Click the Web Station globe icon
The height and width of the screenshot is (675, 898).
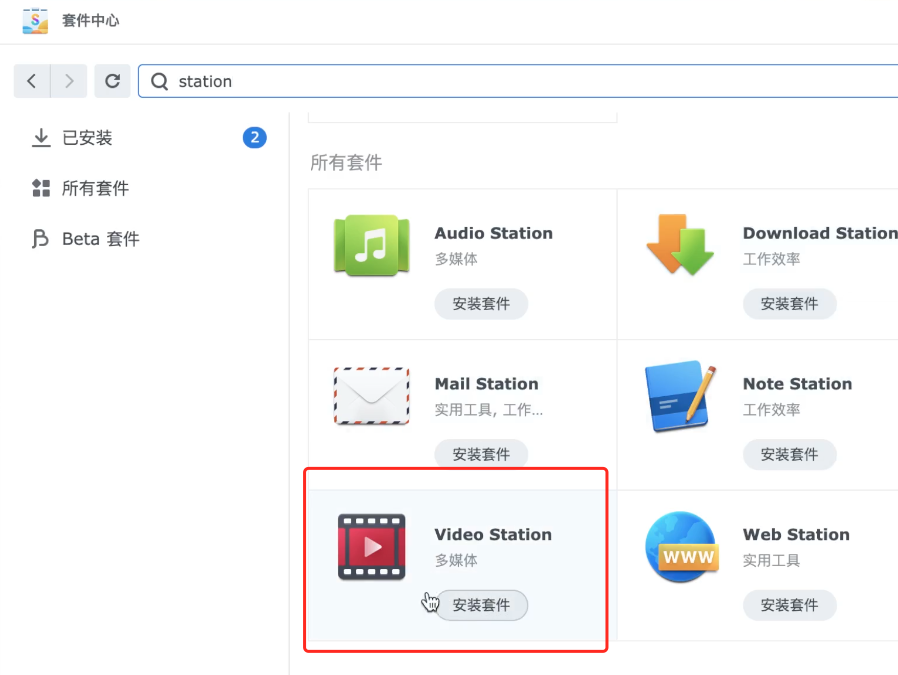click(681, 546)
